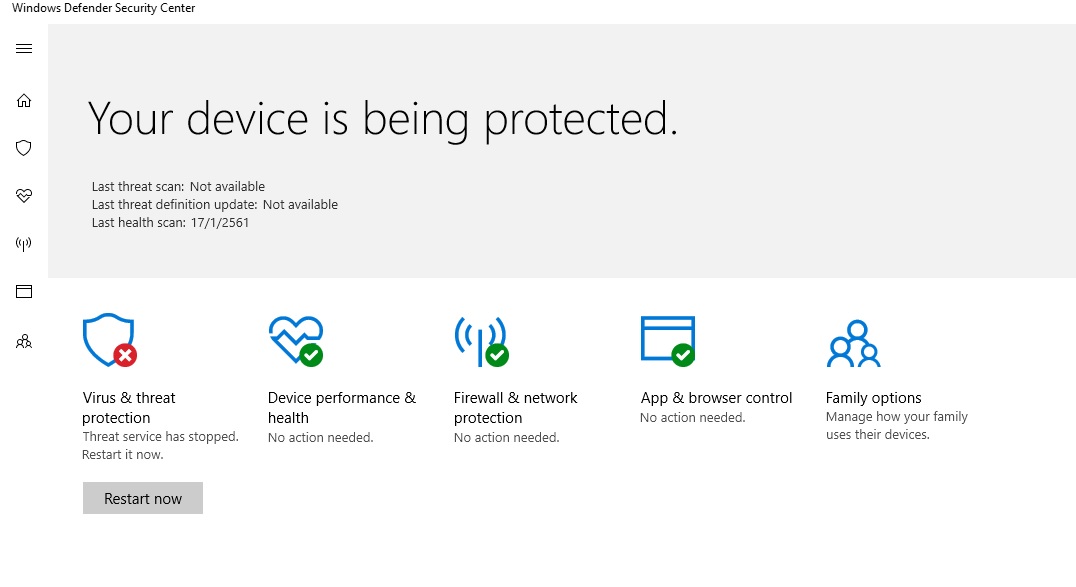Select the Firewall & network protection label

(x=515, y=407)
